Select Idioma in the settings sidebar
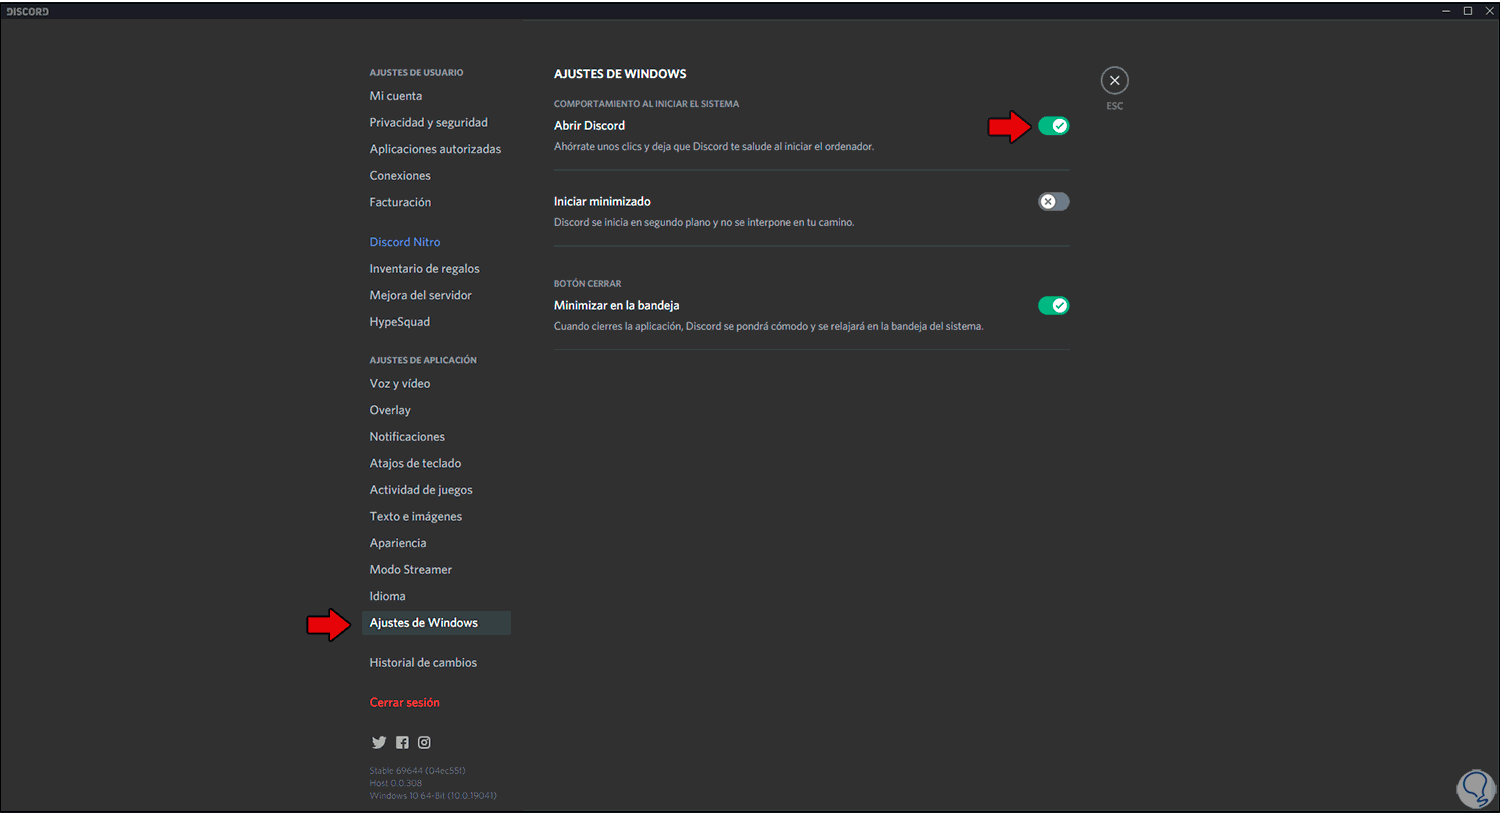Screen dimensions: 1500x816 [x=387, y=596]
